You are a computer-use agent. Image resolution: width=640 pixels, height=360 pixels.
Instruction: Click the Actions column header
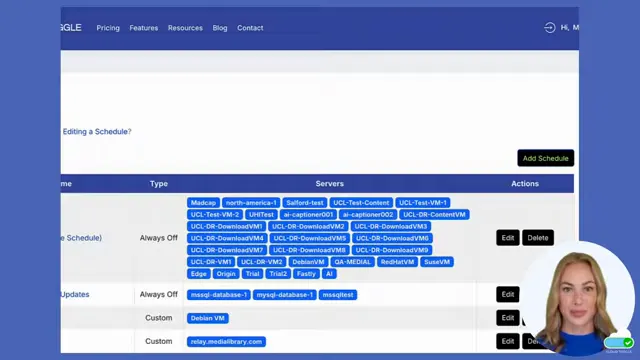525,184
